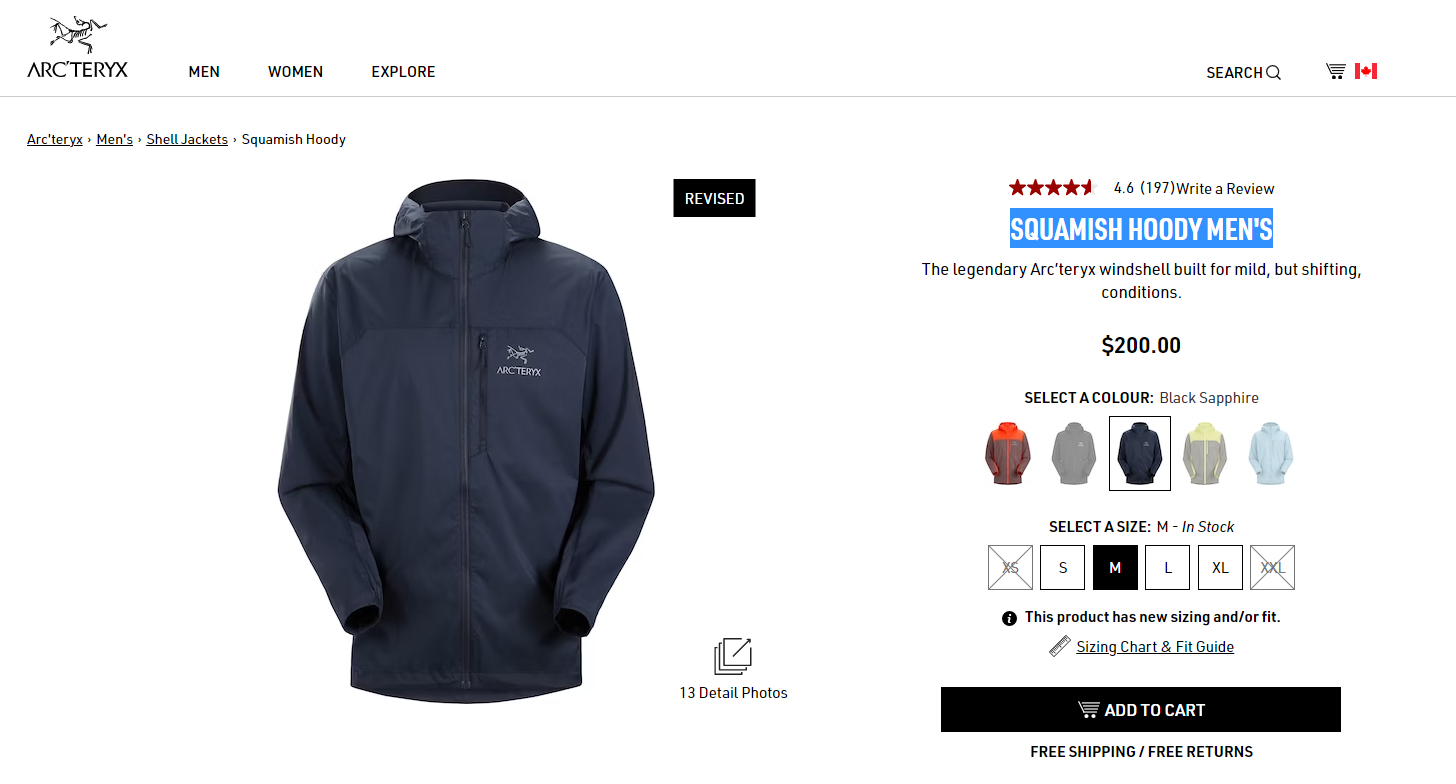The image size is (1456, 784).
Task: Open the shopping cart icon
Action: tap(1336, 71)
